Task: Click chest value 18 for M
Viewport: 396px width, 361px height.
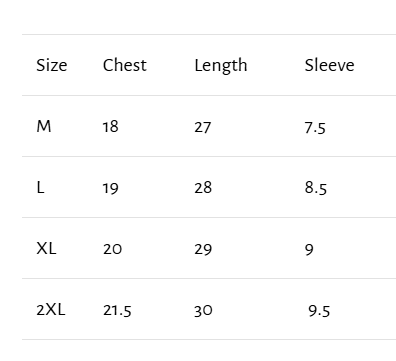Action: tap(111, 127)
